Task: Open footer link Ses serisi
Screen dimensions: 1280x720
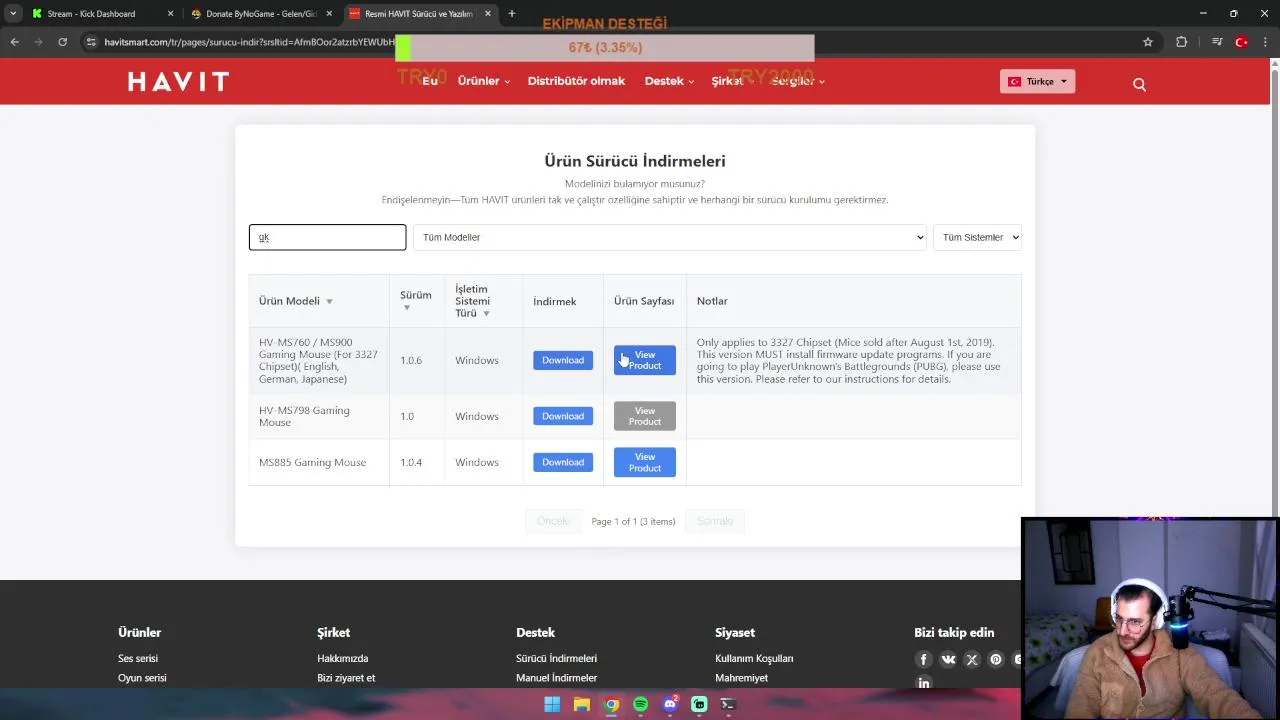Action: (138, 658)
